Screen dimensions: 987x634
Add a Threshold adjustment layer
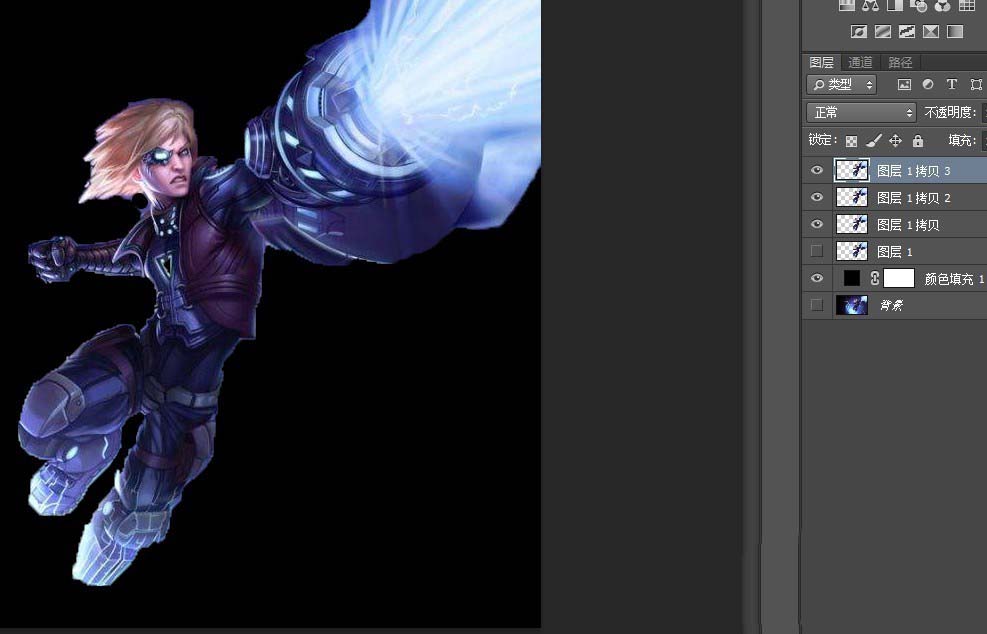point(906,31)
